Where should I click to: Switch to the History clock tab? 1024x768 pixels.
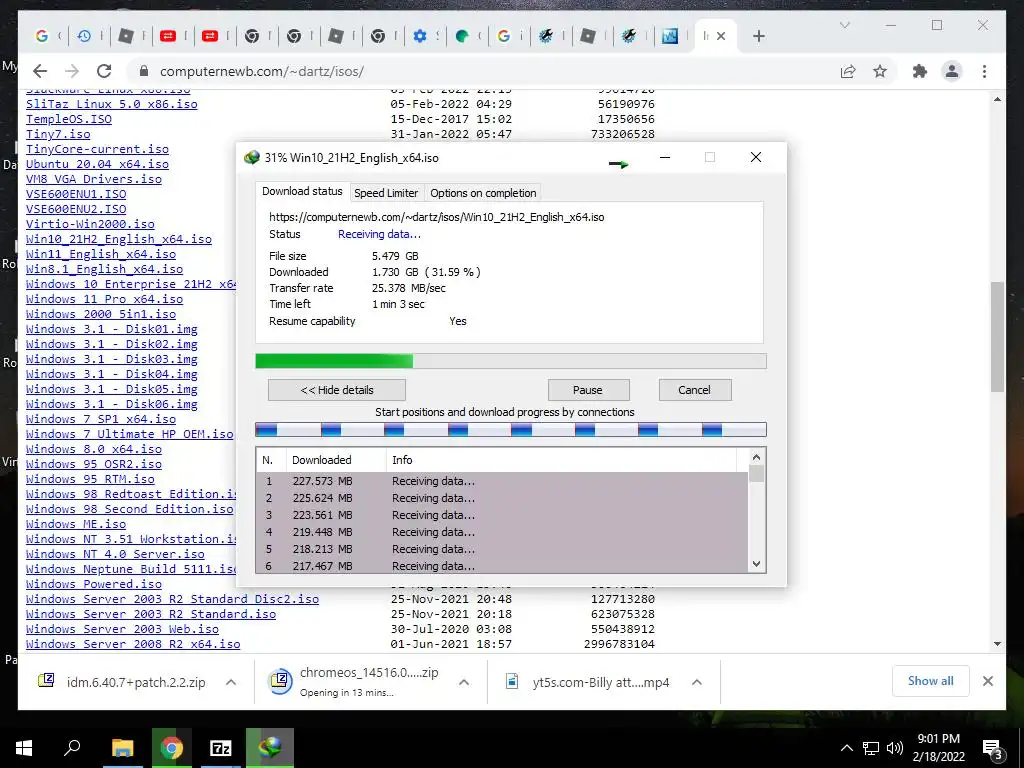pyautogui.click(x=84, y=37)
